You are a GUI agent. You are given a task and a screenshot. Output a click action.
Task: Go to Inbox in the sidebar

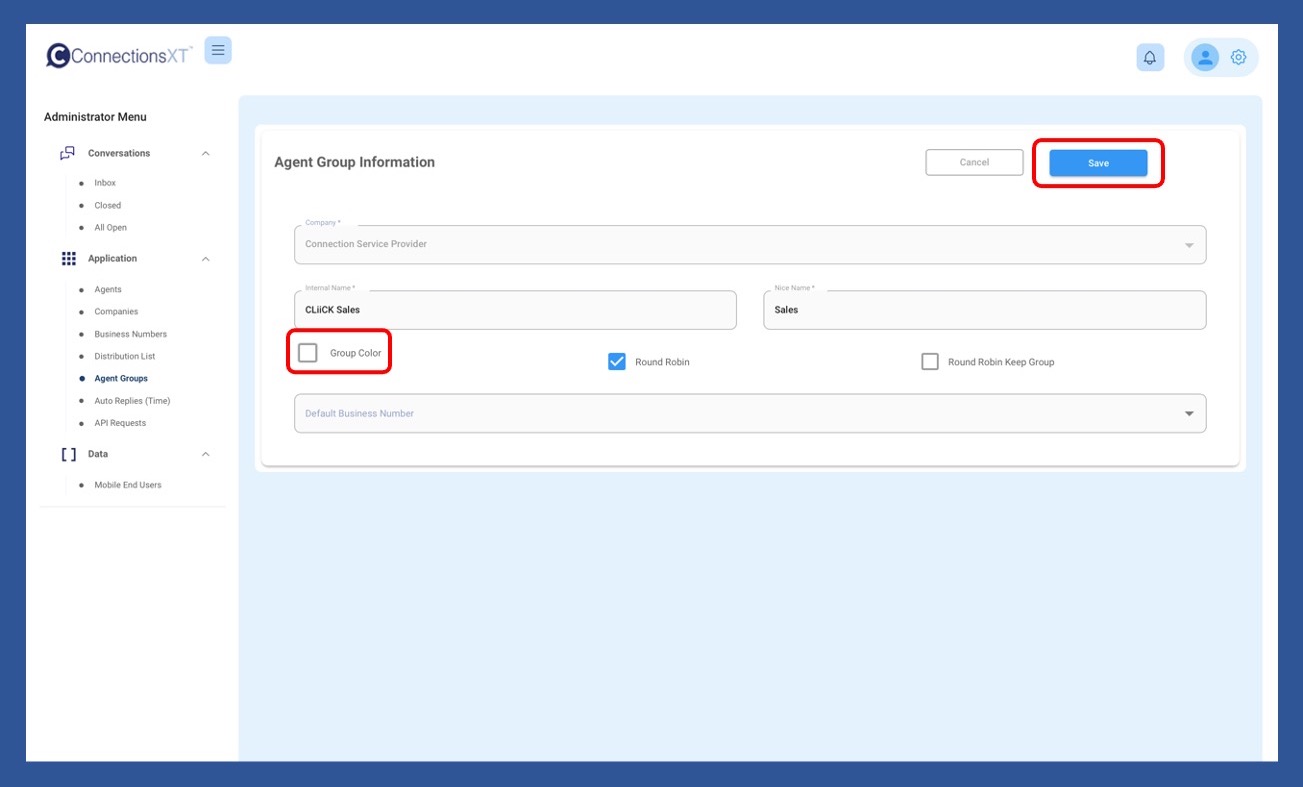(105, 183)
